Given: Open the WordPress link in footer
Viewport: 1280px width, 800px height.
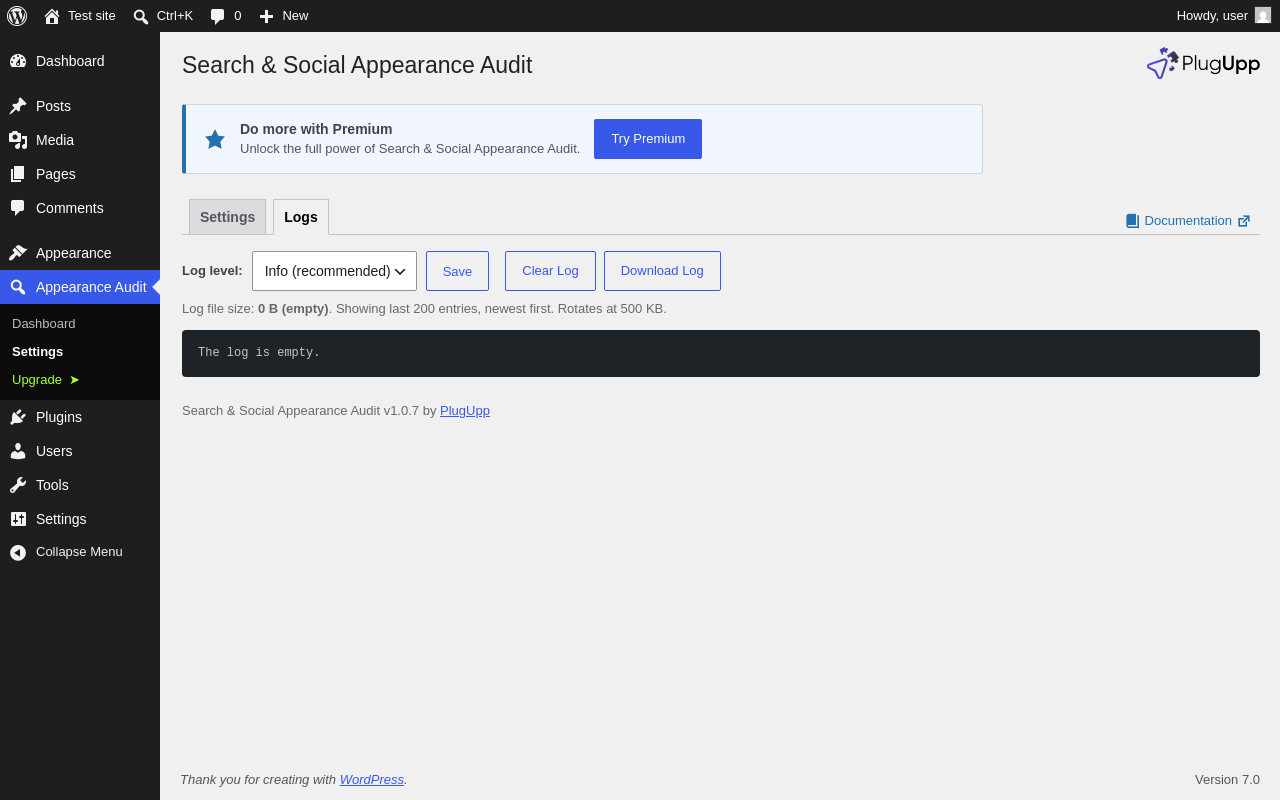Looking at the screenshot, I should coord(372,780).
